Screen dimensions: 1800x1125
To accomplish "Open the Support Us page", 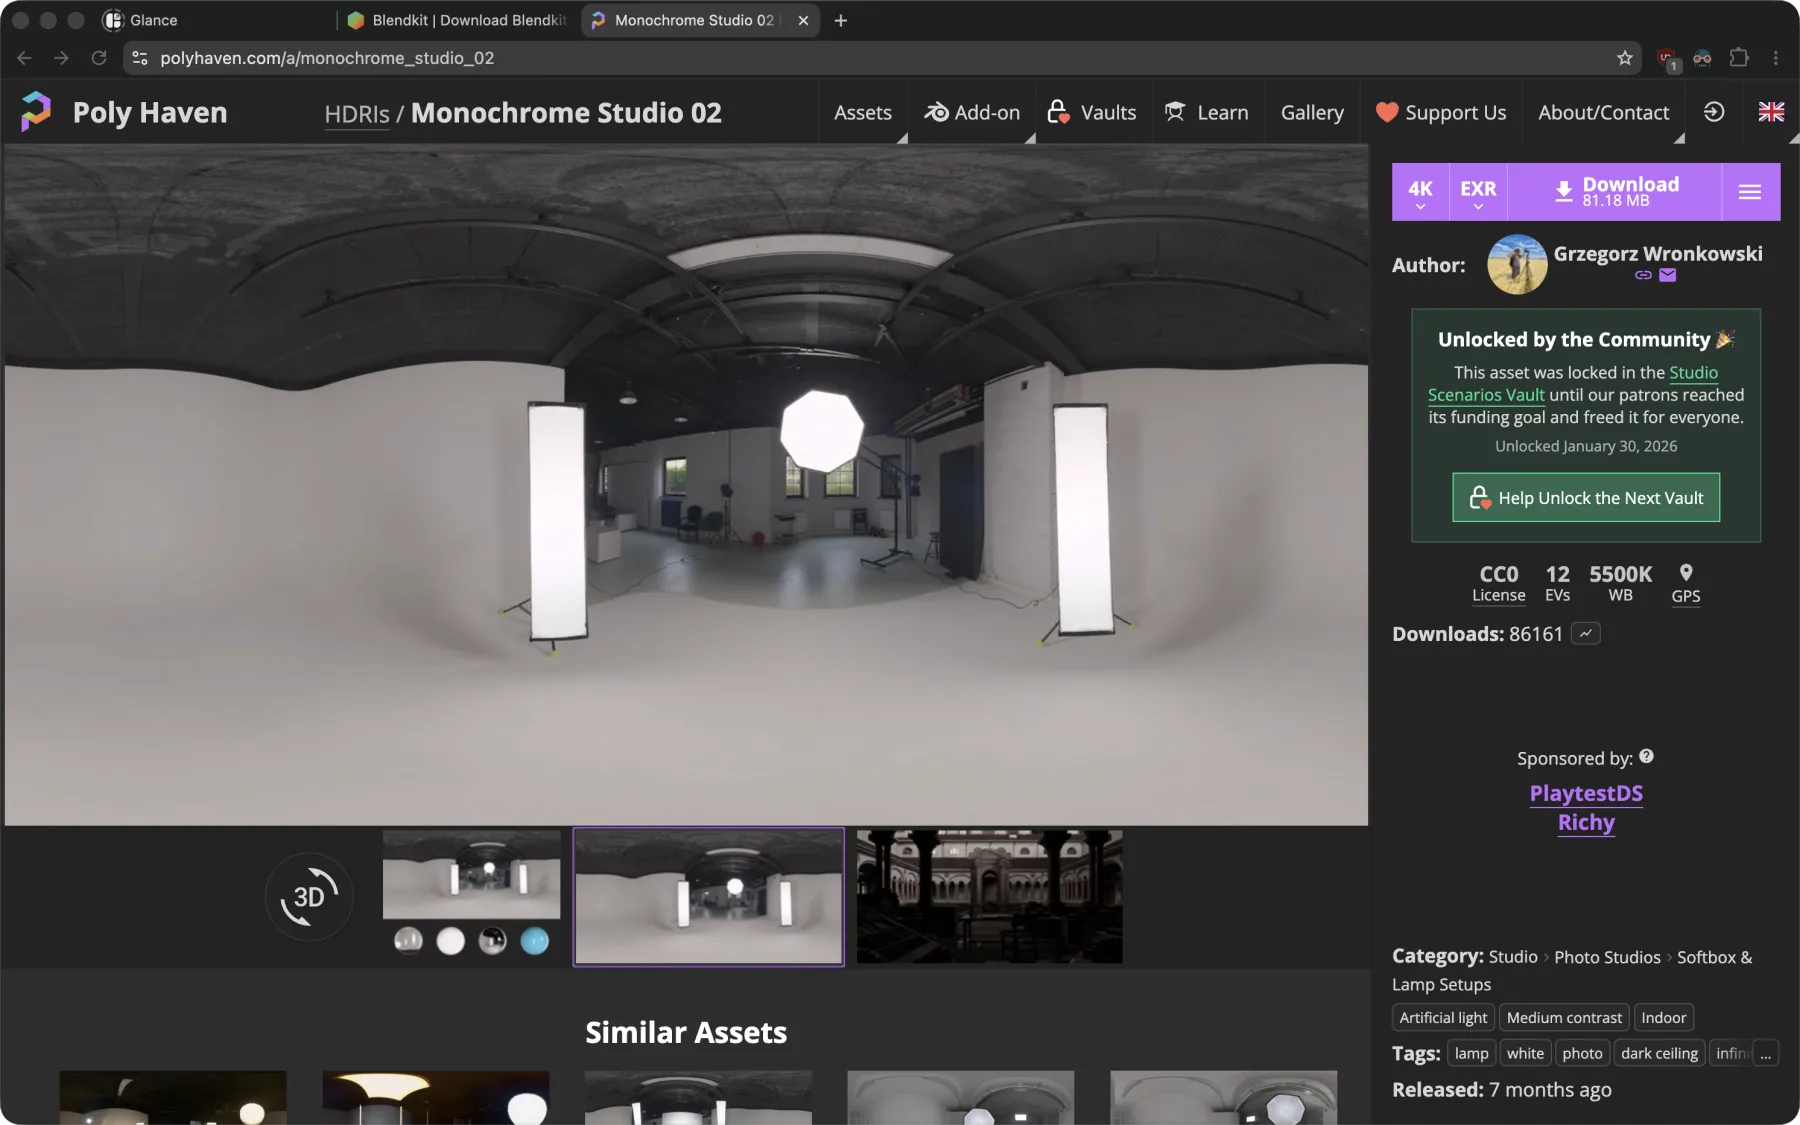I will click(x=1440, y=112).
